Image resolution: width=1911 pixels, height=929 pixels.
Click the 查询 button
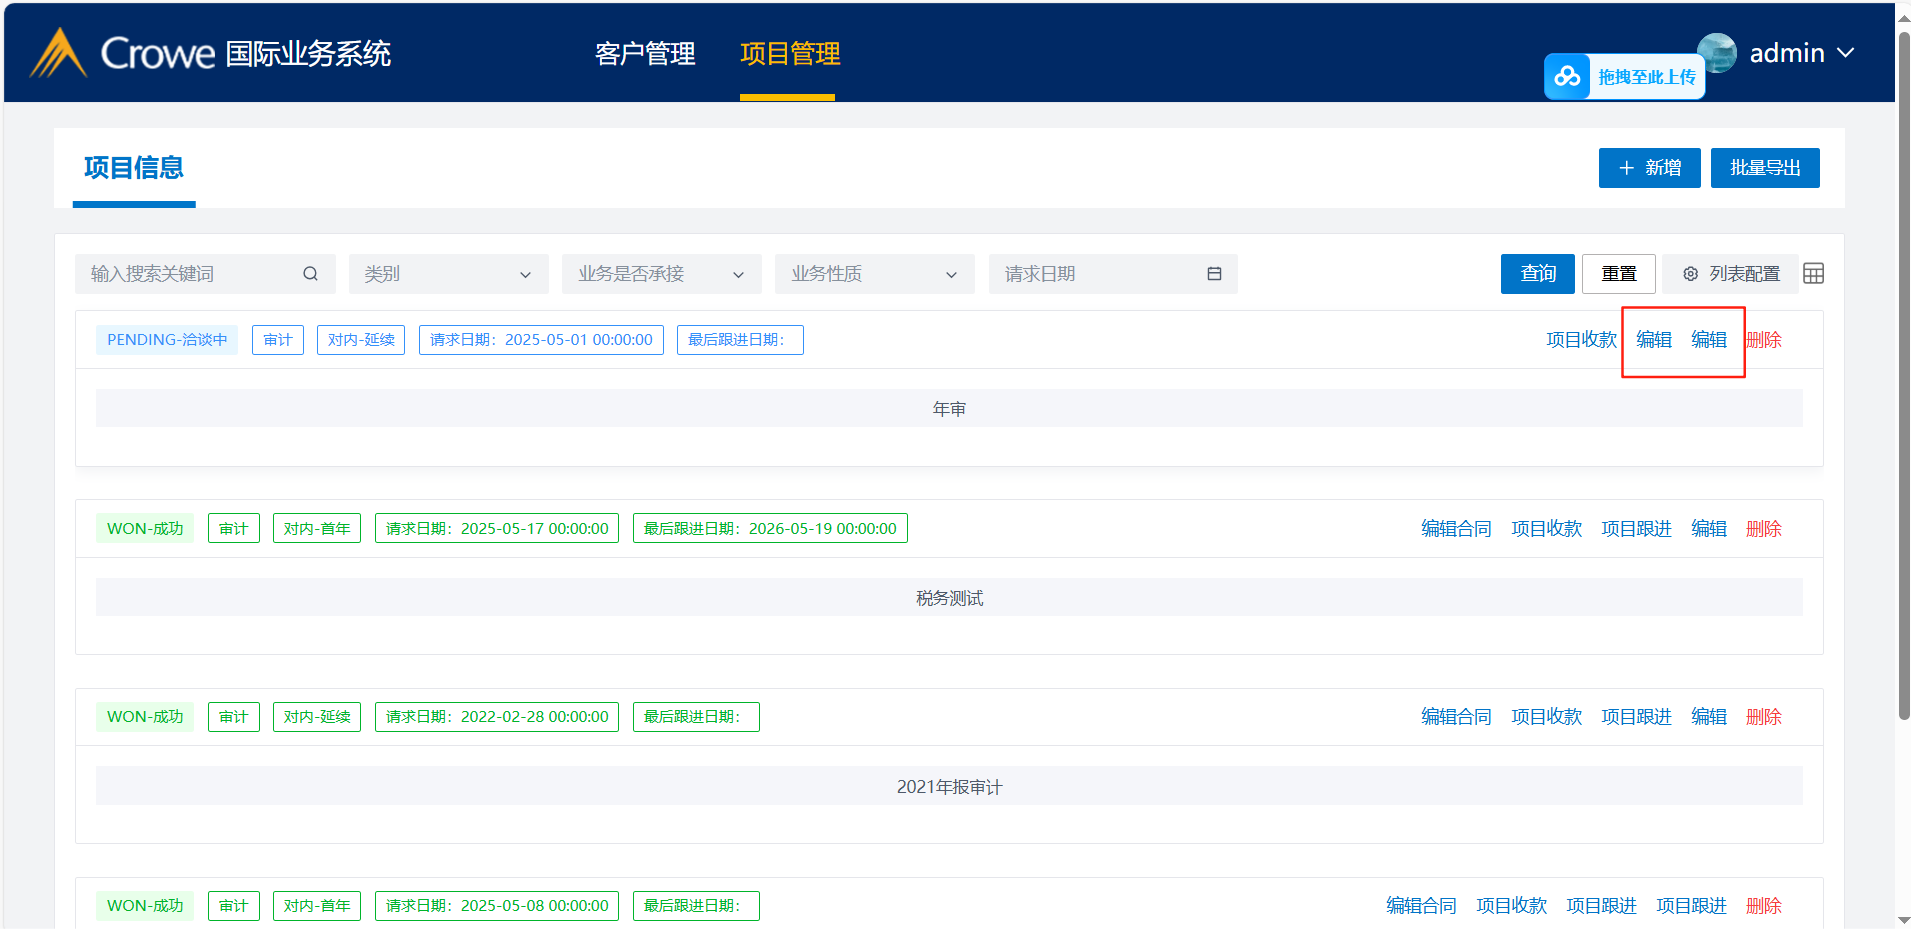click(x=1537, y=274)
